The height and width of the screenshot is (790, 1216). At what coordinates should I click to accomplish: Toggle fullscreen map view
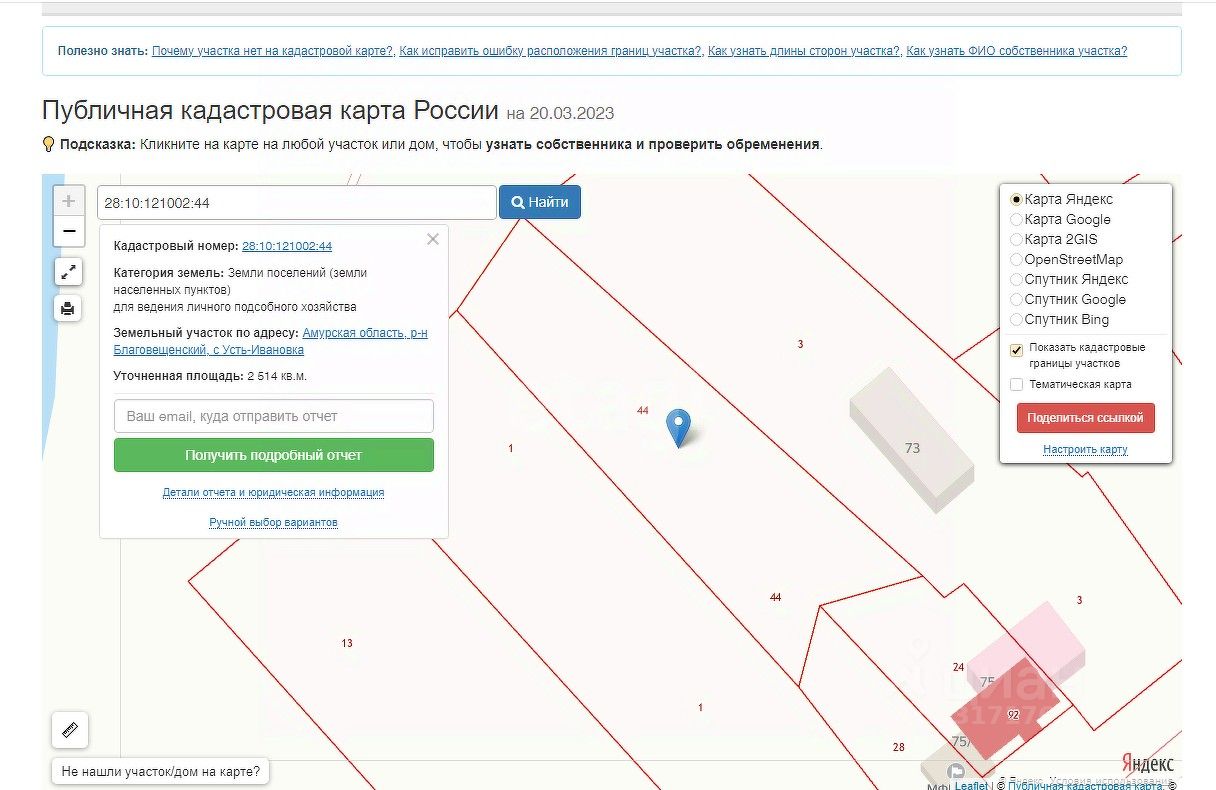click(x=68, y=271)
